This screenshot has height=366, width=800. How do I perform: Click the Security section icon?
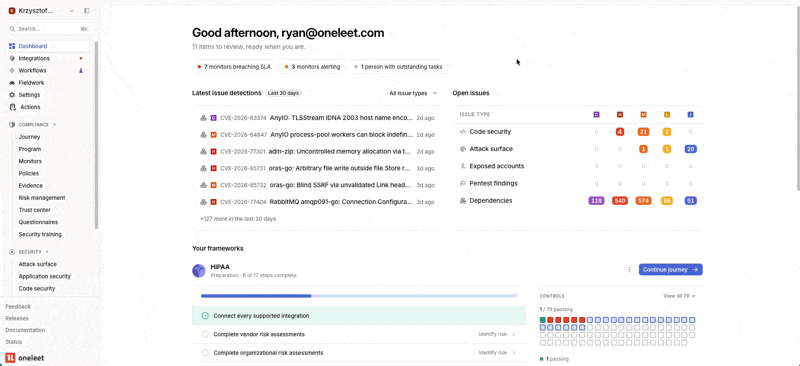(12, 252)
